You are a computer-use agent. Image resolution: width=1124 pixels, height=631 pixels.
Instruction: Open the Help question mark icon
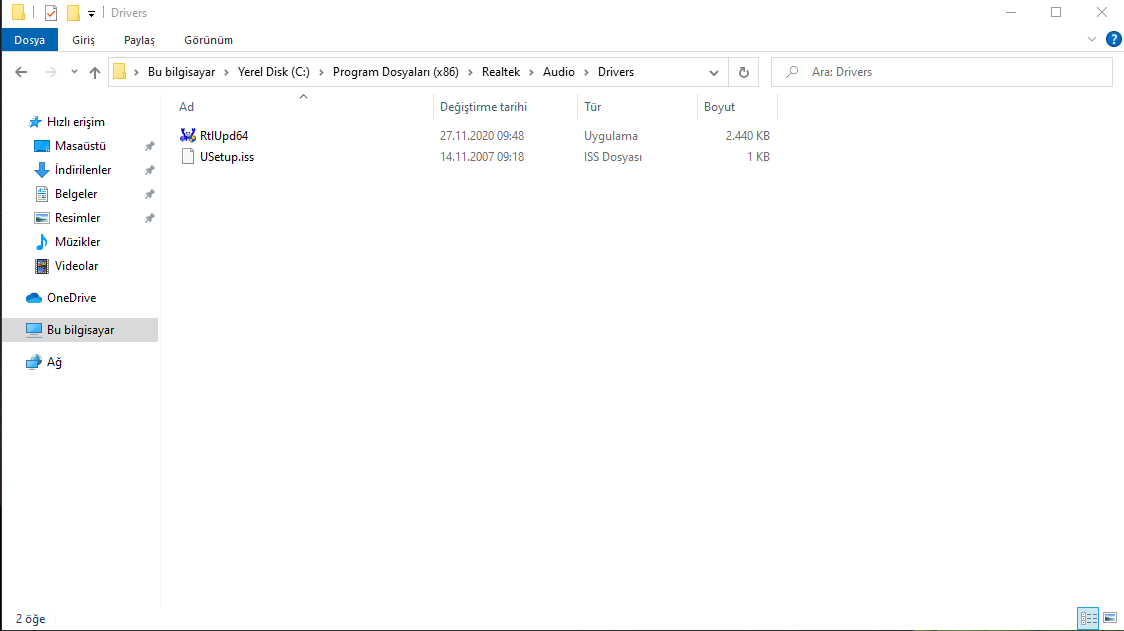(x=1113, y=39)
